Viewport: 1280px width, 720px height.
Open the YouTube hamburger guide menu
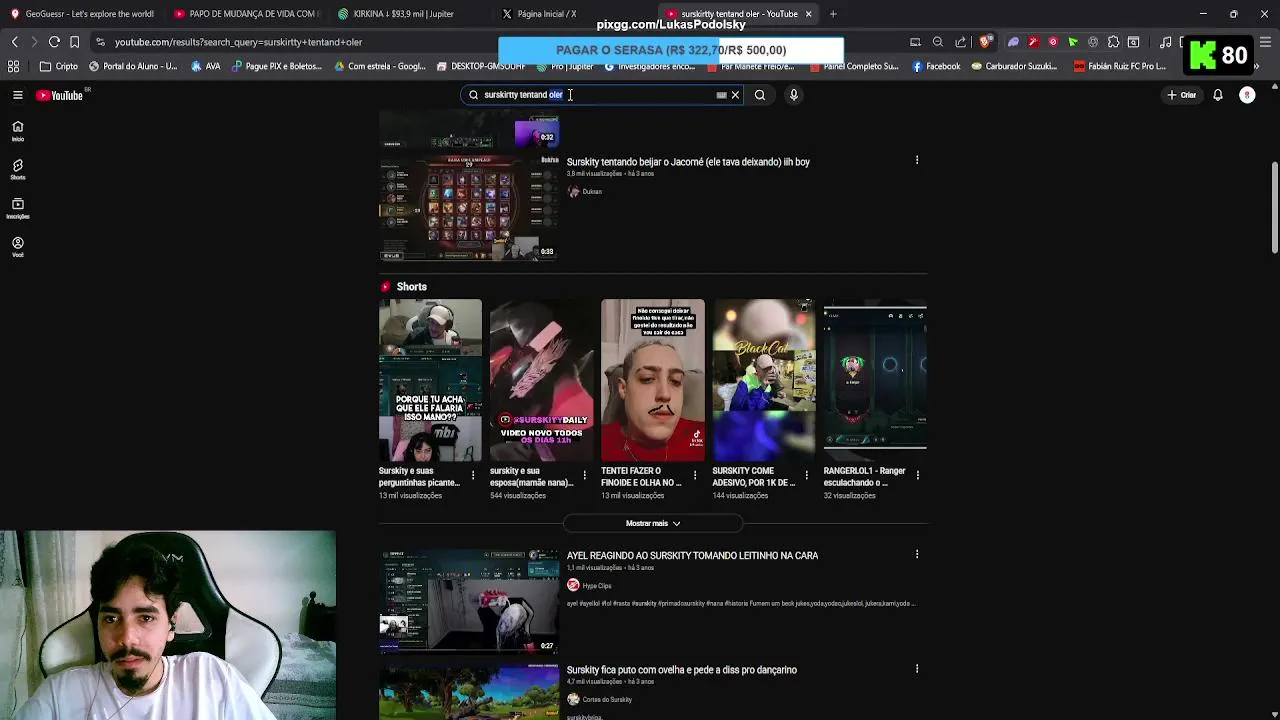pos(17,95)
